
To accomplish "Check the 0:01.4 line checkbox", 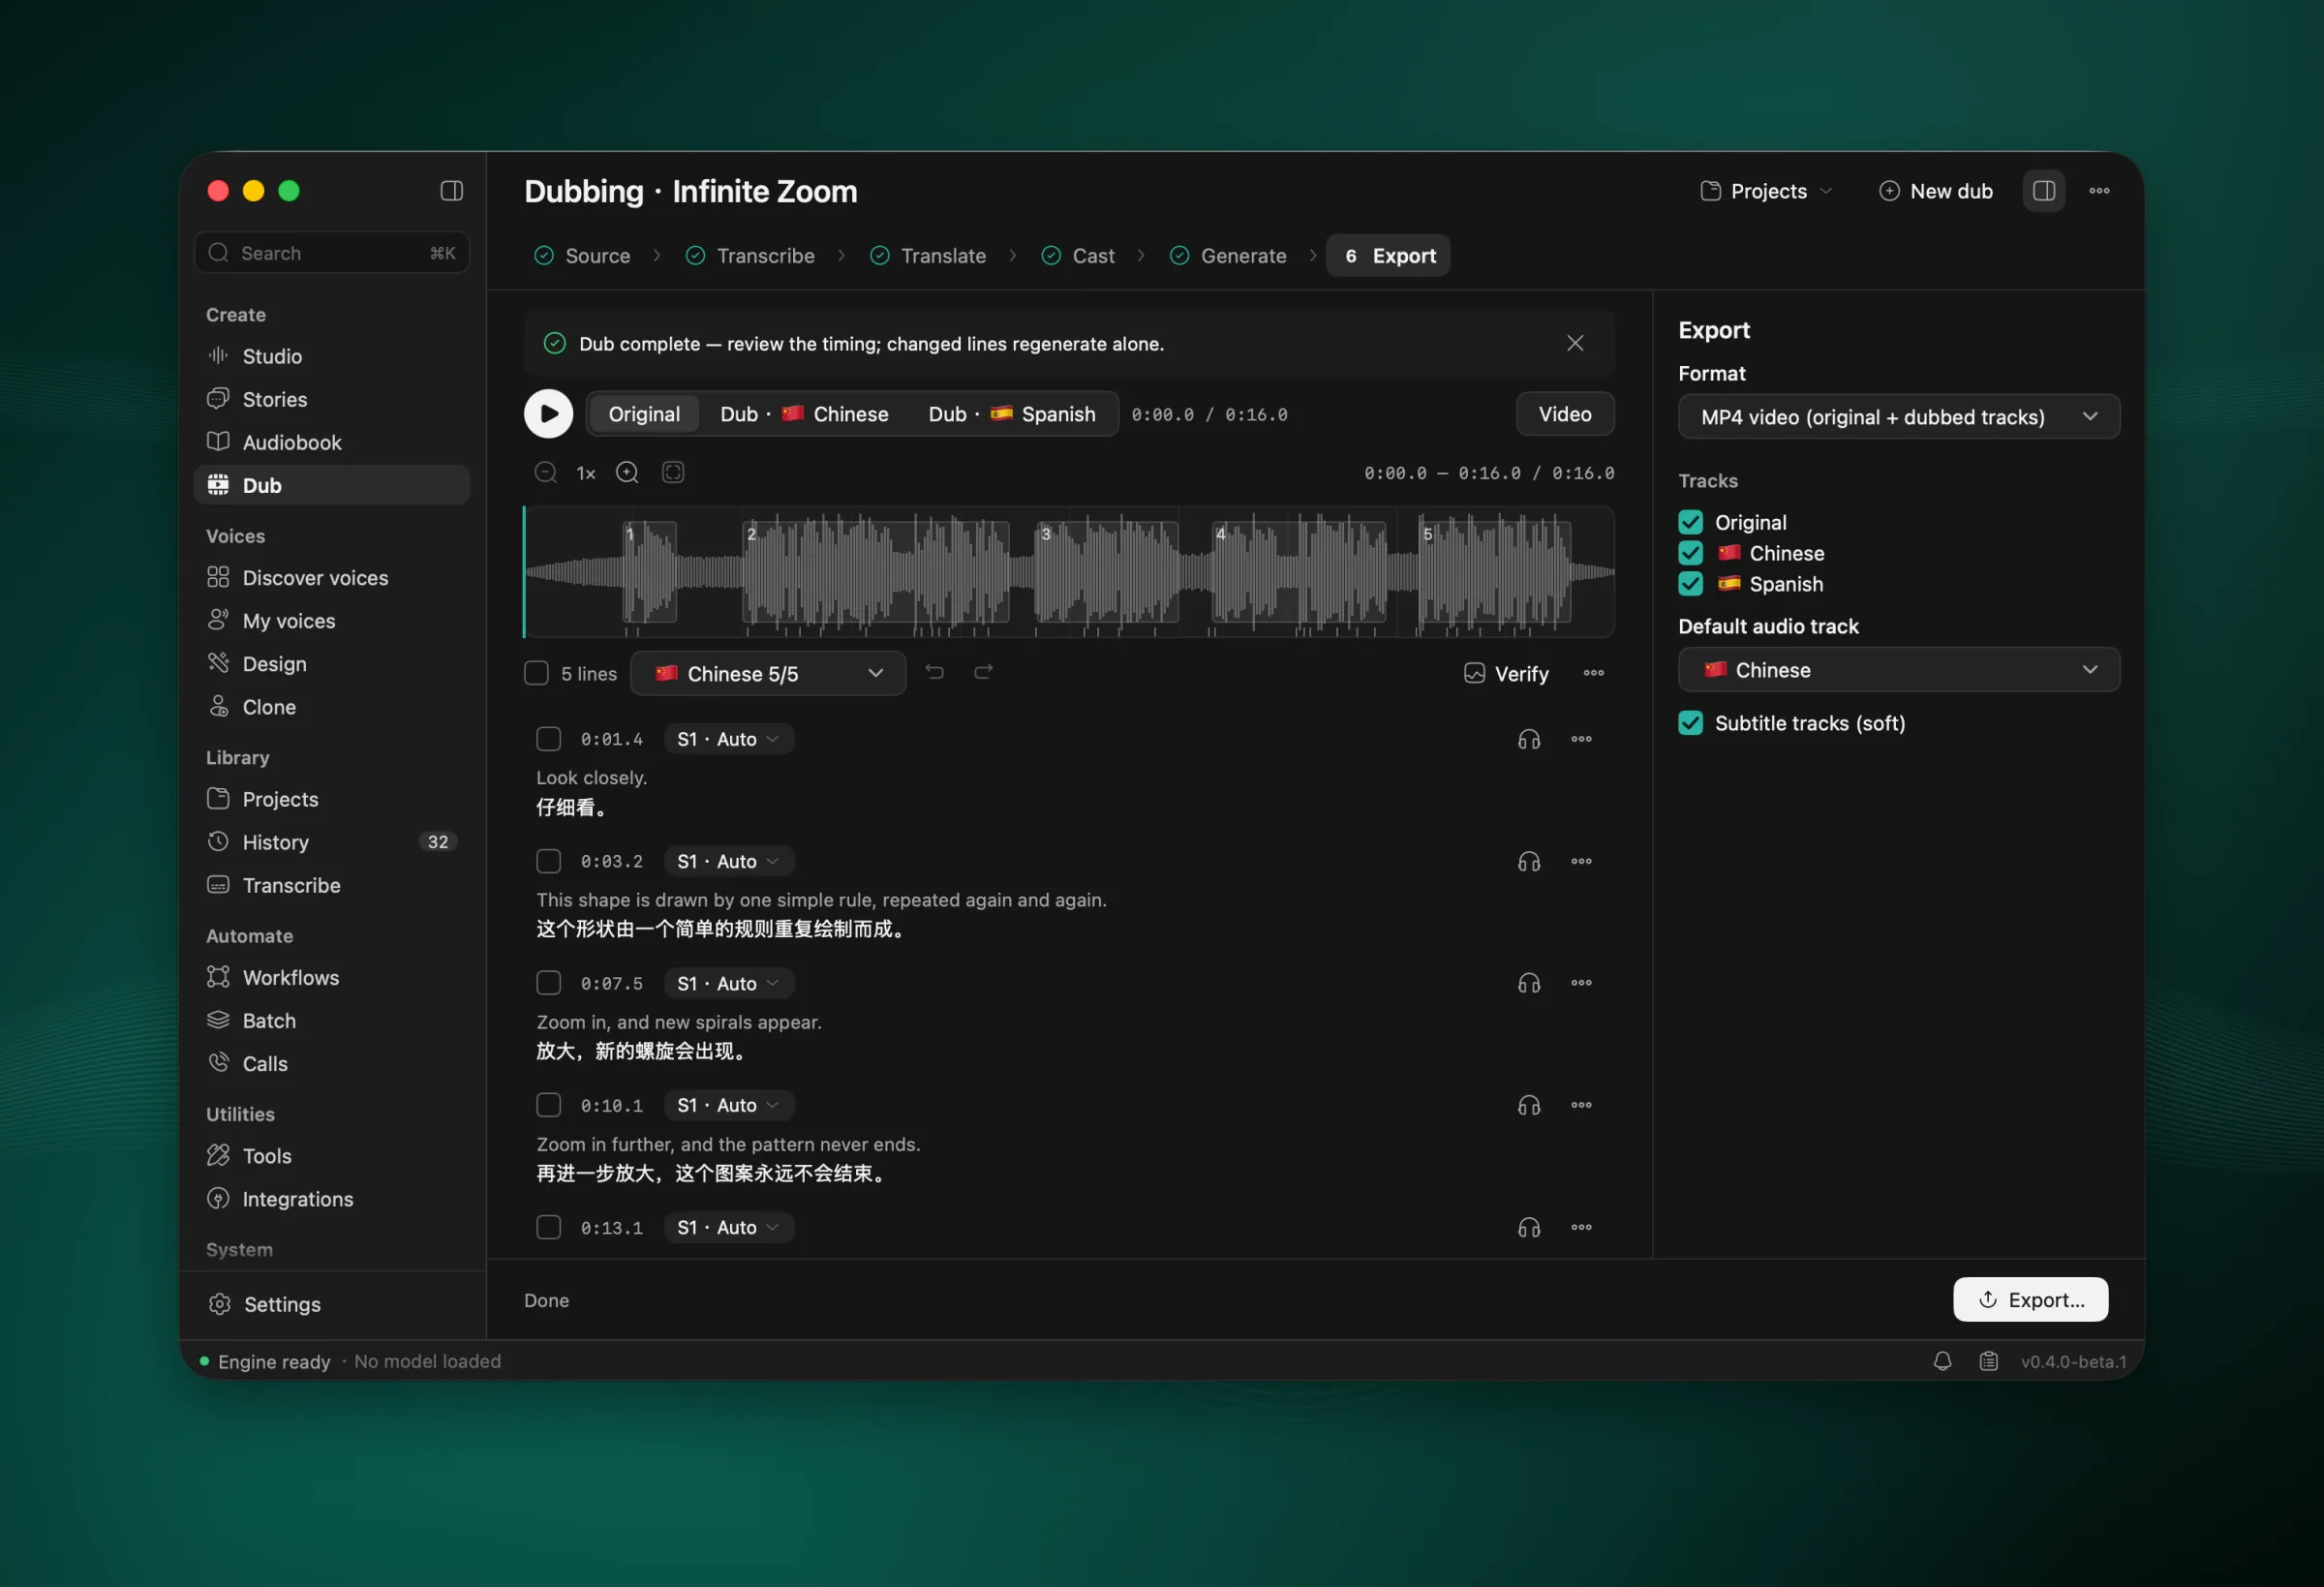I will coord(548,739).
